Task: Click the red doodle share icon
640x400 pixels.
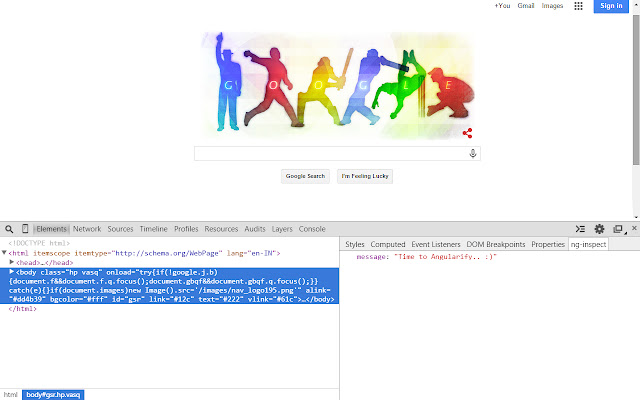Action: [467, 133]
